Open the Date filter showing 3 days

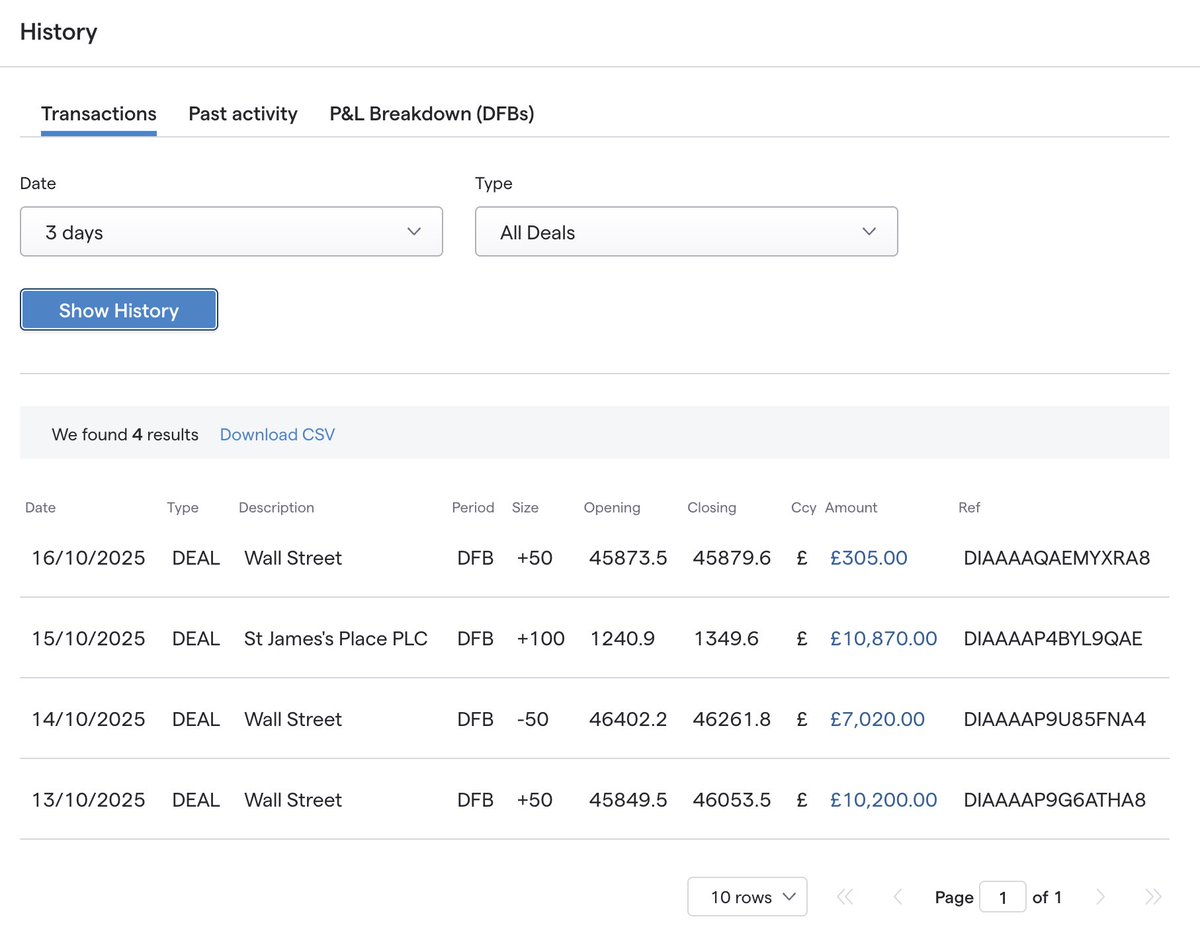click(x=230, y=231)
